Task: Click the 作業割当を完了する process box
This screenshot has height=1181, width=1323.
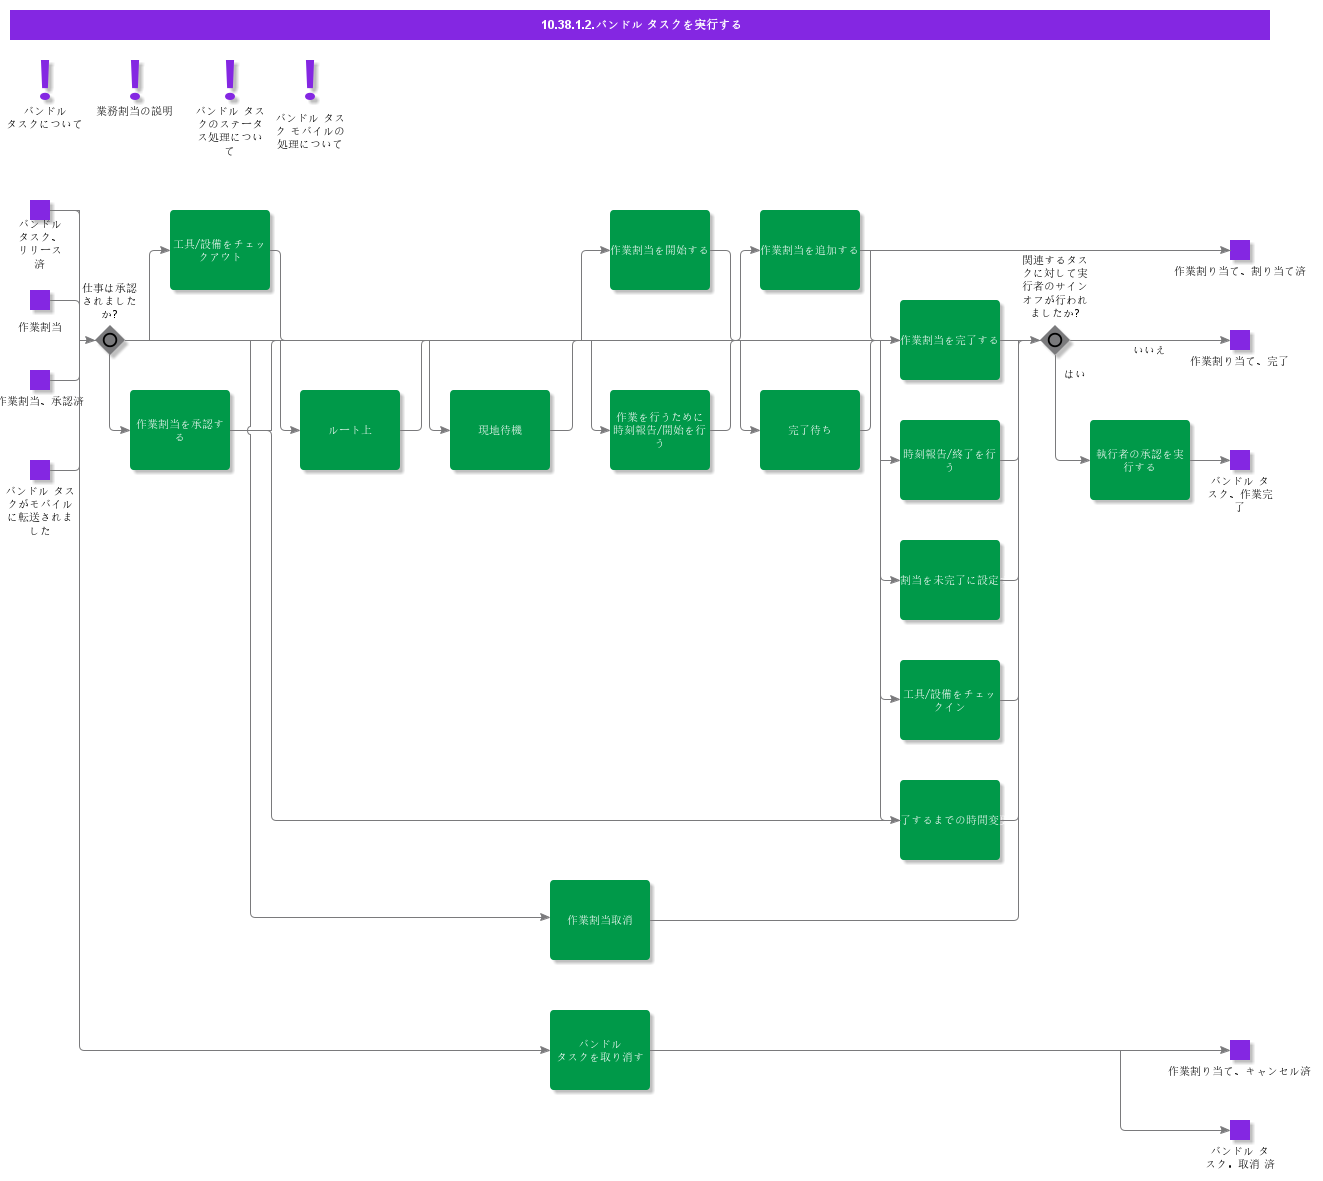Action: 950,340
